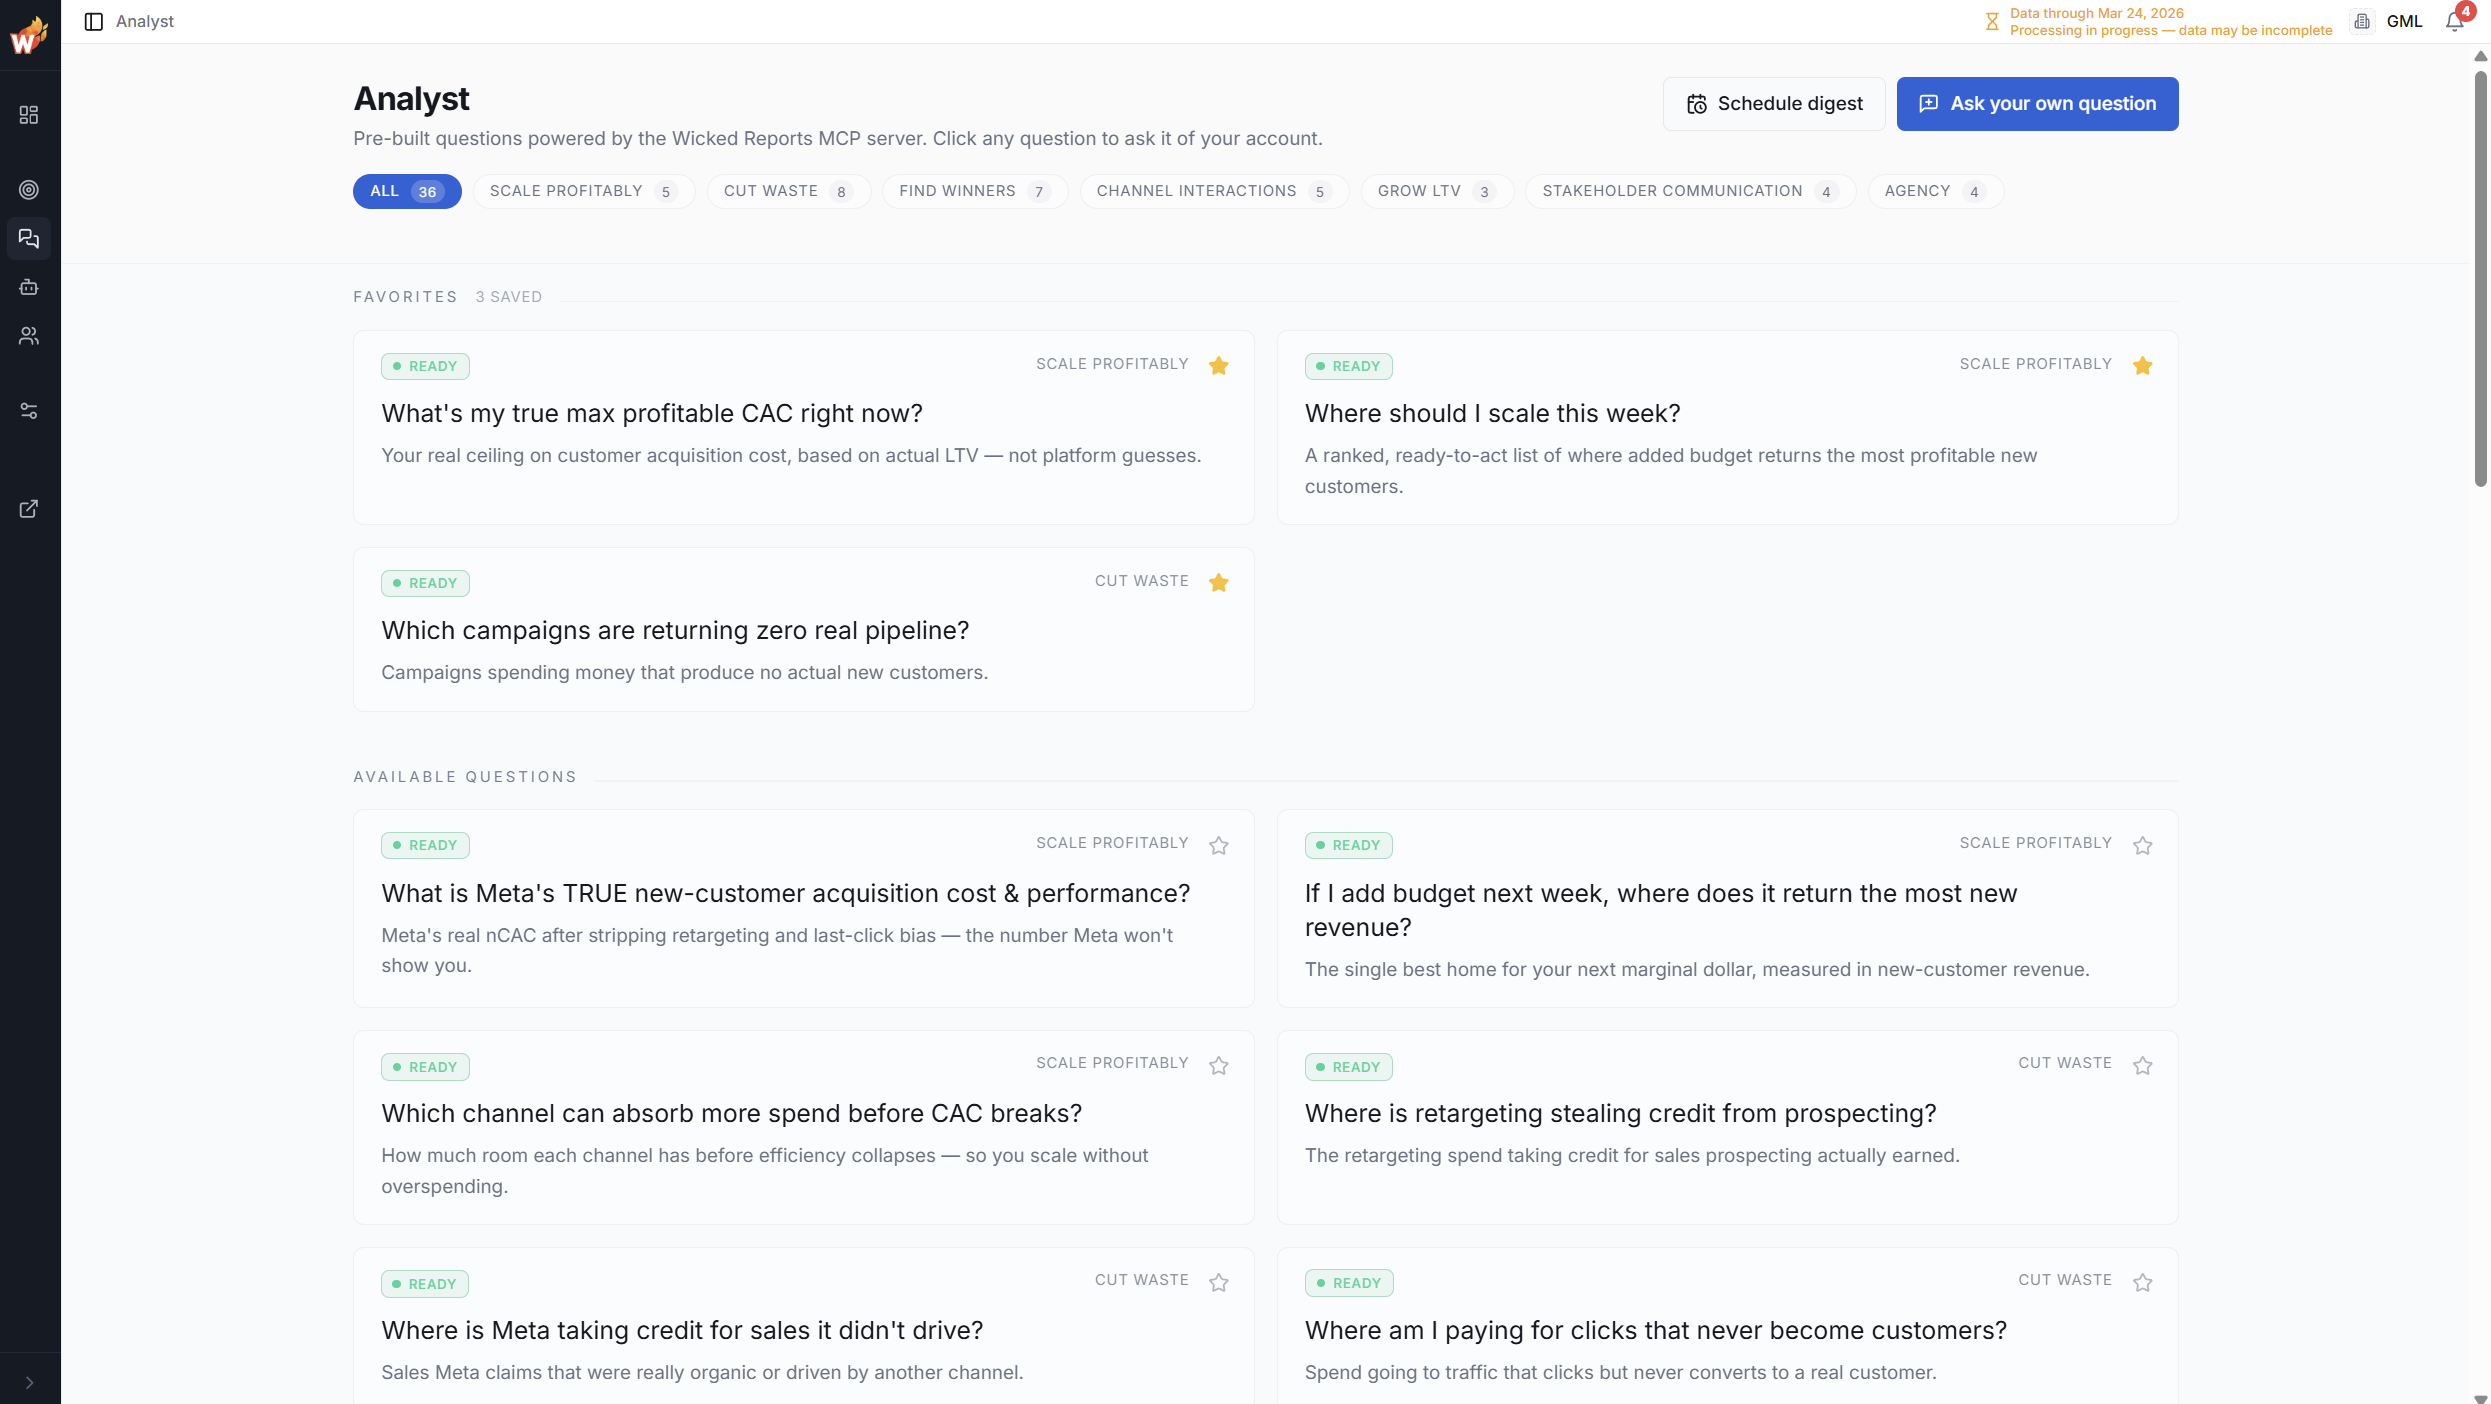Favorite 'paying for clicks that never become customers'

tap(2142, 1283)
